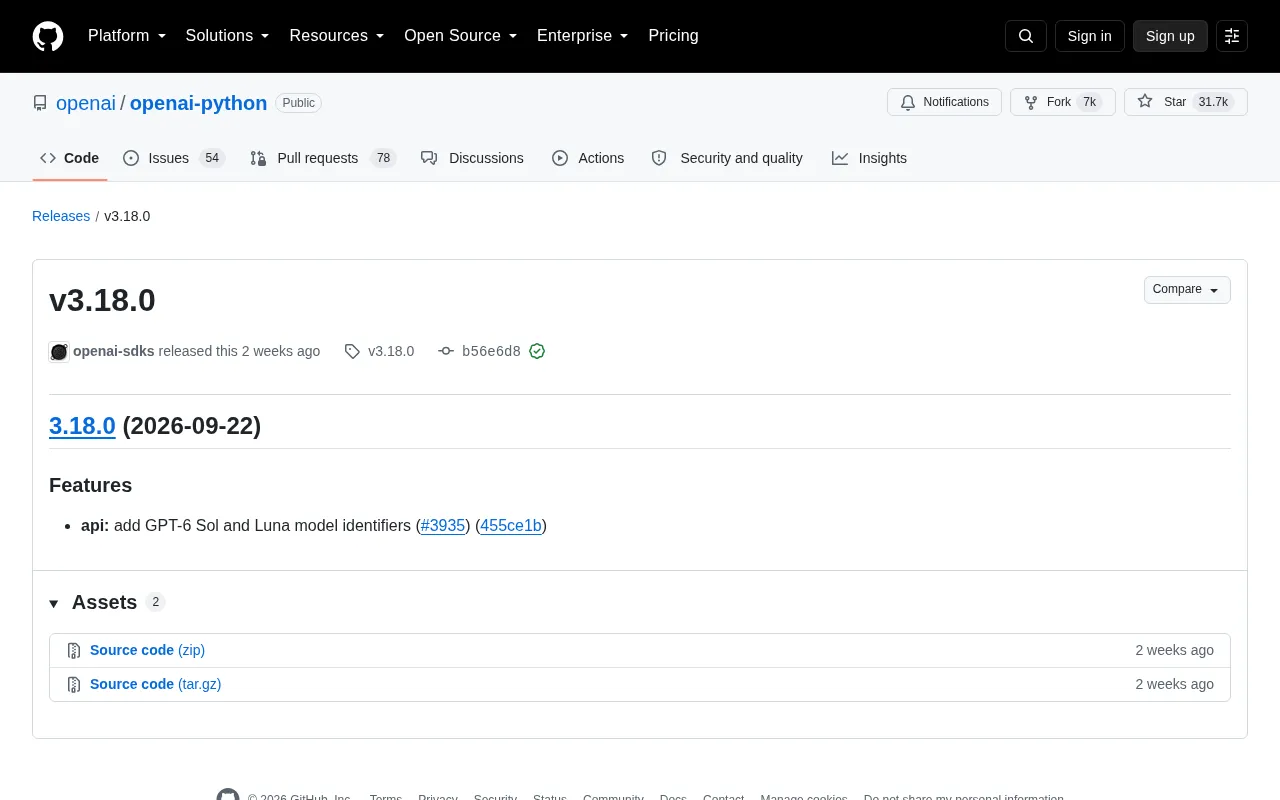This screenshot has width=1280, height=800.
Task: Click the Sign in button
Action: pos(1089,36)
